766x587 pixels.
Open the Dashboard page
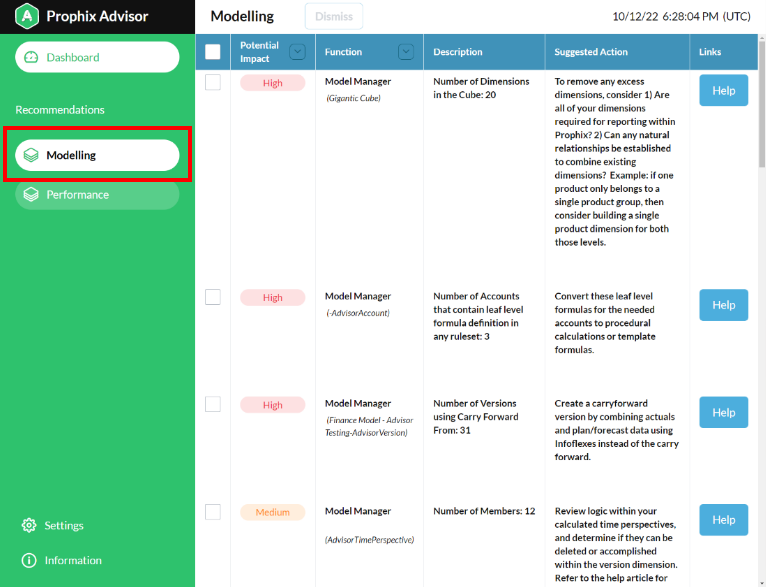point(97,57)
